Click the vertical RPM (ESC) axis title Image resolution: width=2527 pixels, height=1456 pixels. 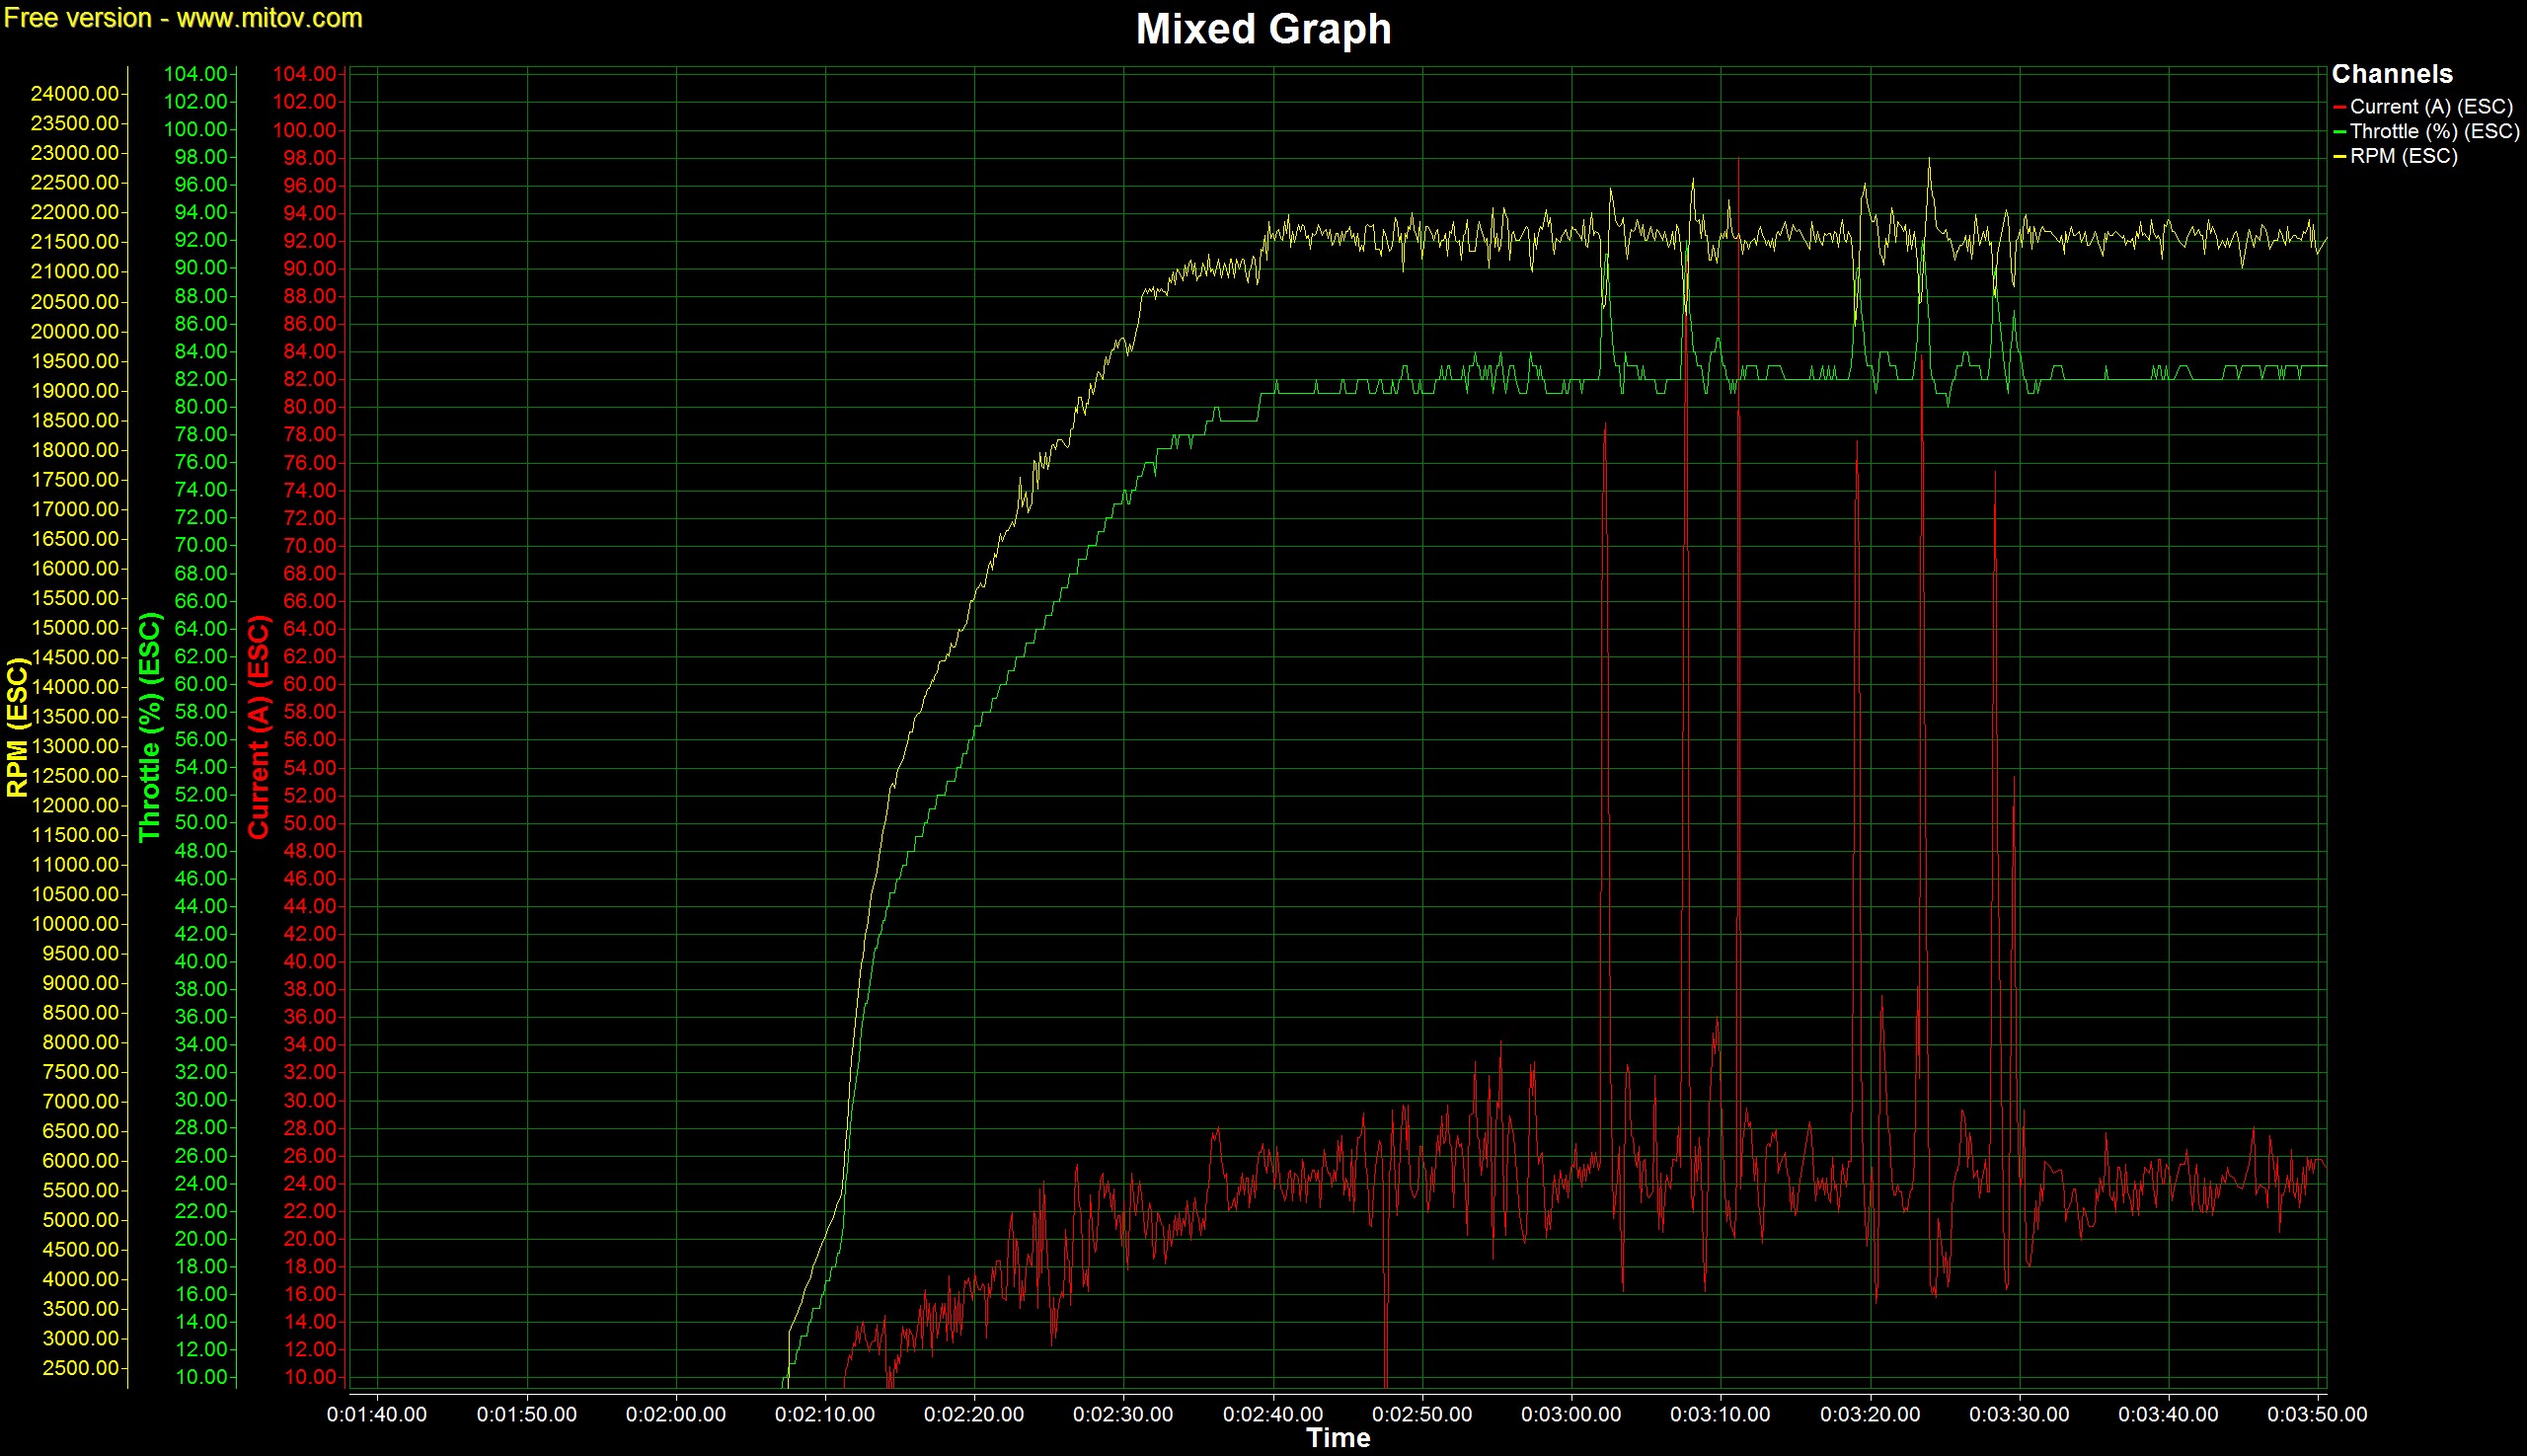tap(17, 727)
